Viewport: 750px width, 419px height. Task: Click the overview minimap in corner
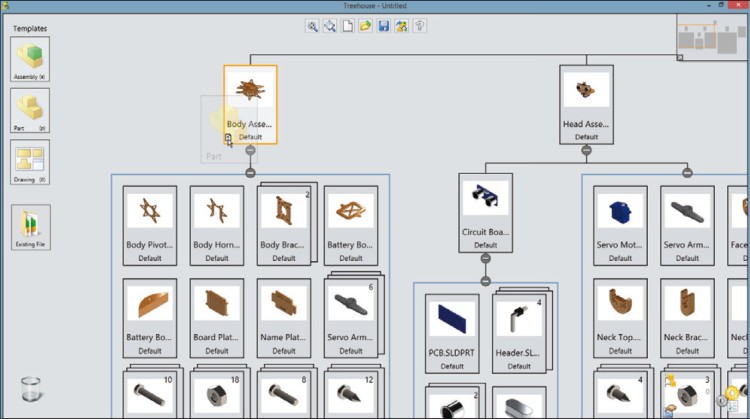pyautogui.click(x=711, y=39)
